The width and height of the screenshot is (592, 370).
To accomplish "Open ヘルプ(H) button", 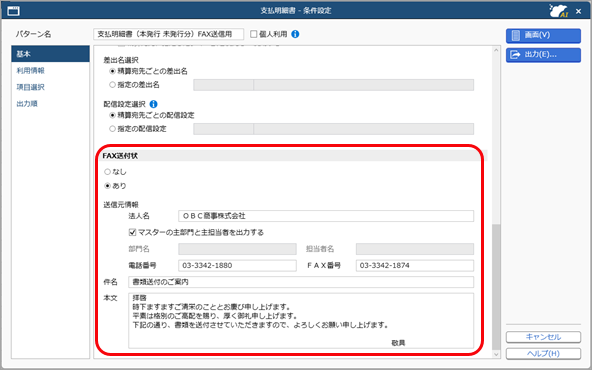I will click(x=543, y=353).
